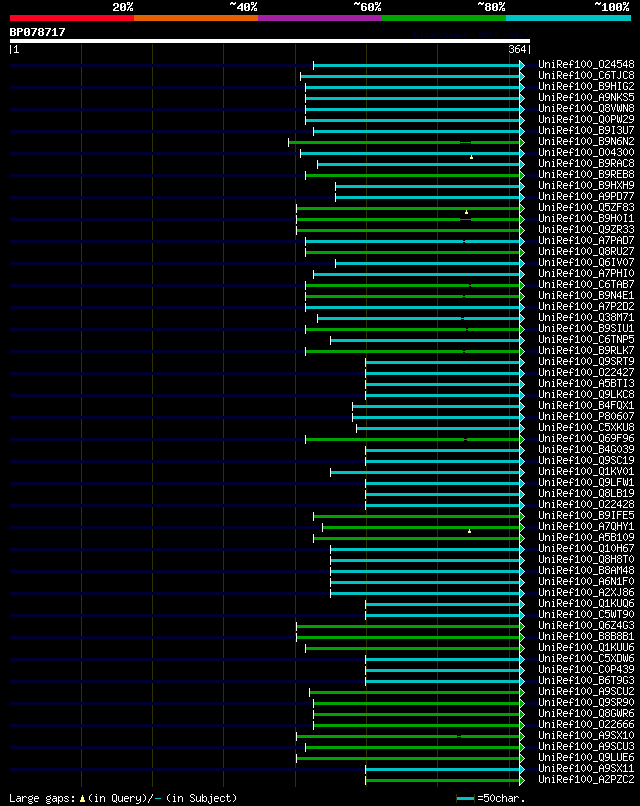Click the Large gaps legend text
The image size is (640, 806).
(43, 798)
